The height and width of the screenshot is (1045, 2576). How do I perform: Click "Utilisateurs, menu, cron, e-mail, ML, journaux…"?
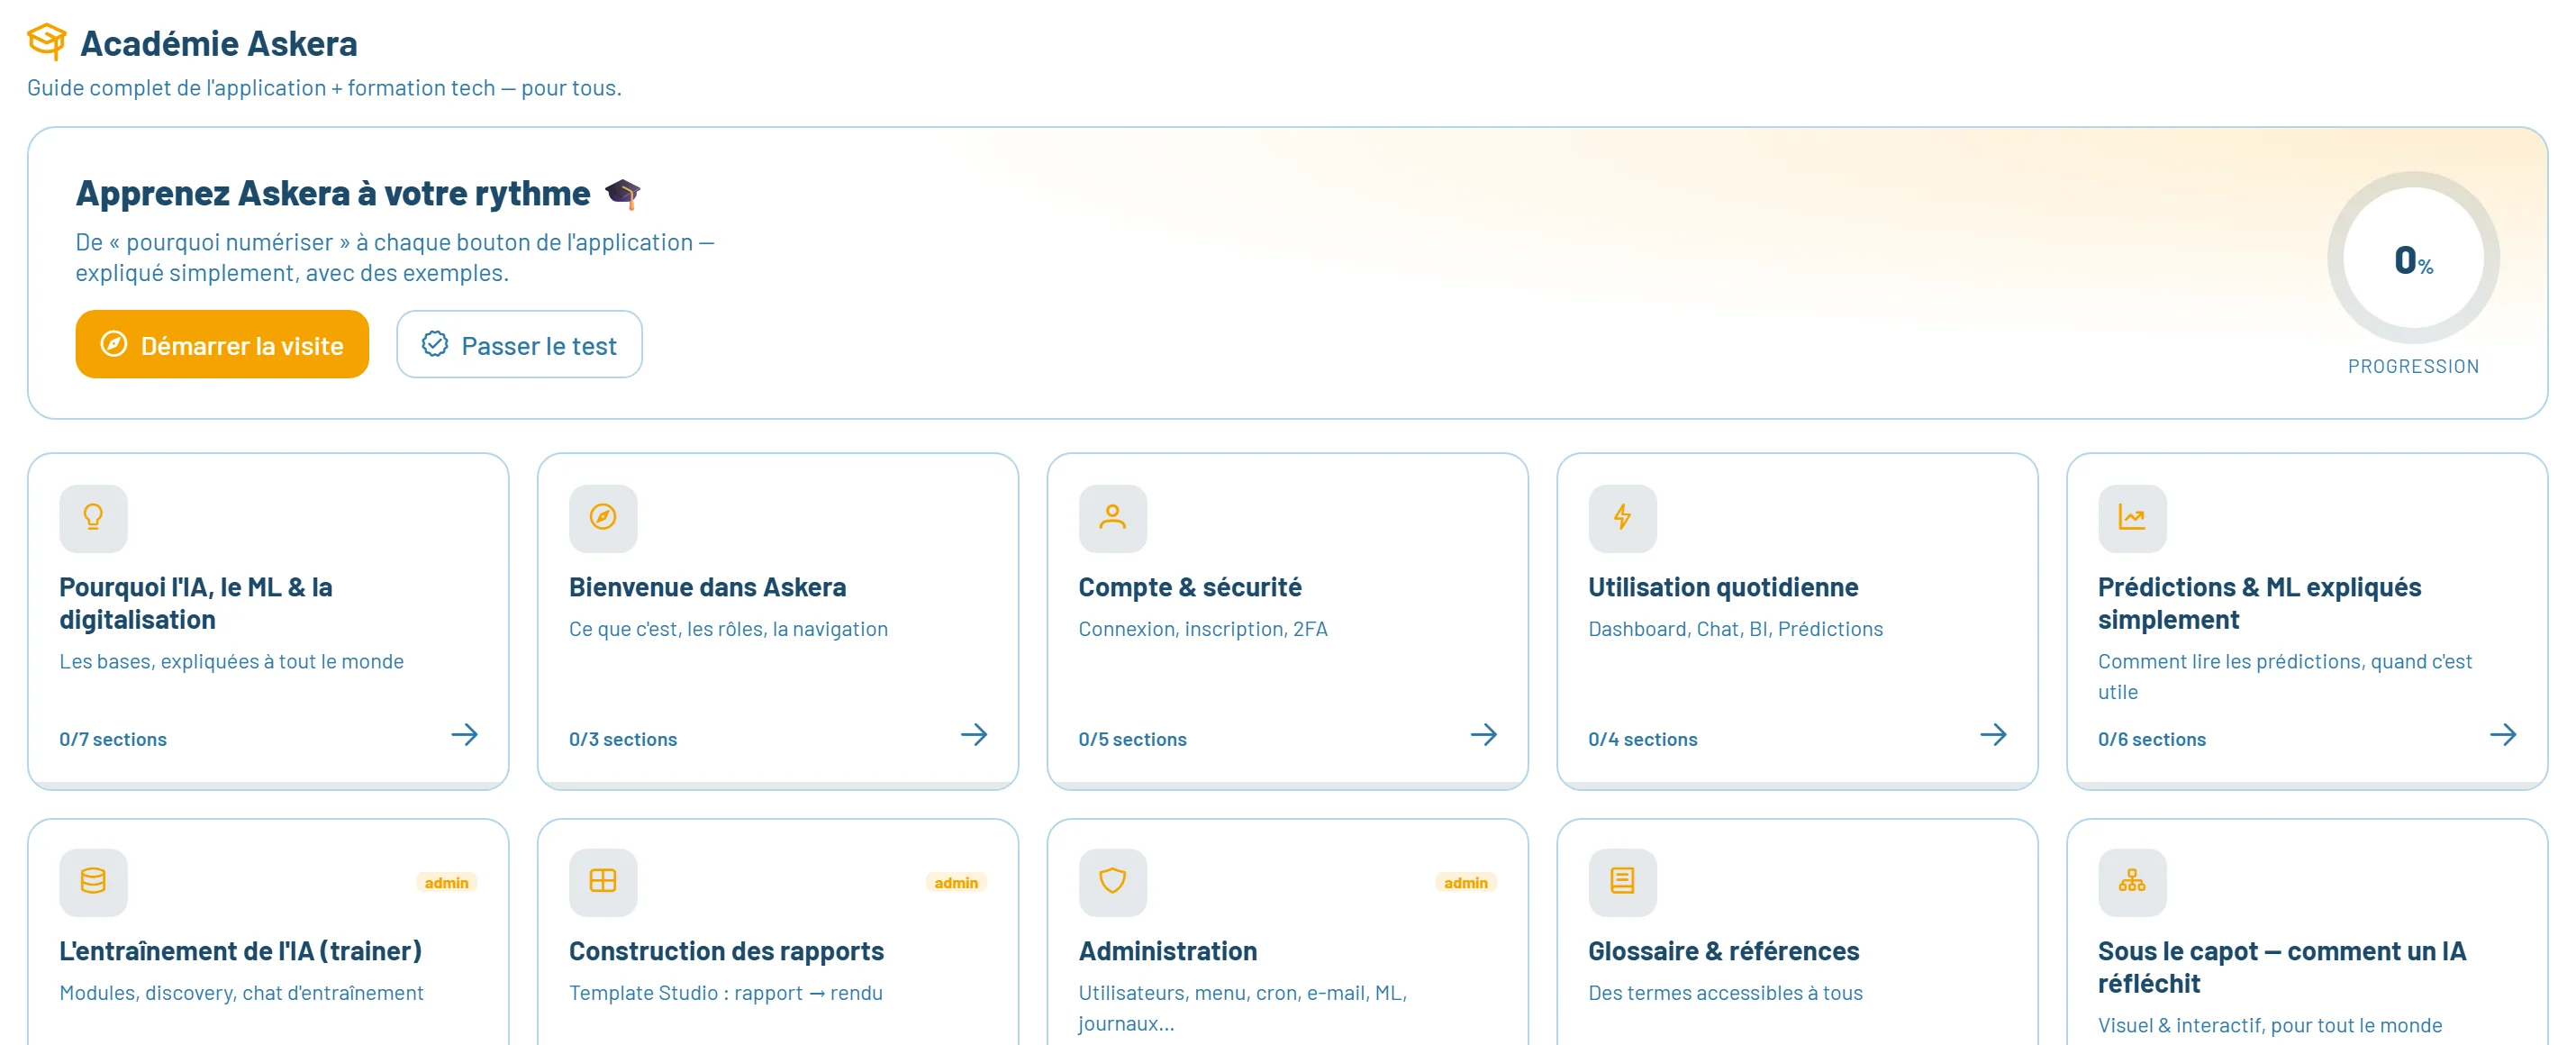(x=1243, y=1008)
